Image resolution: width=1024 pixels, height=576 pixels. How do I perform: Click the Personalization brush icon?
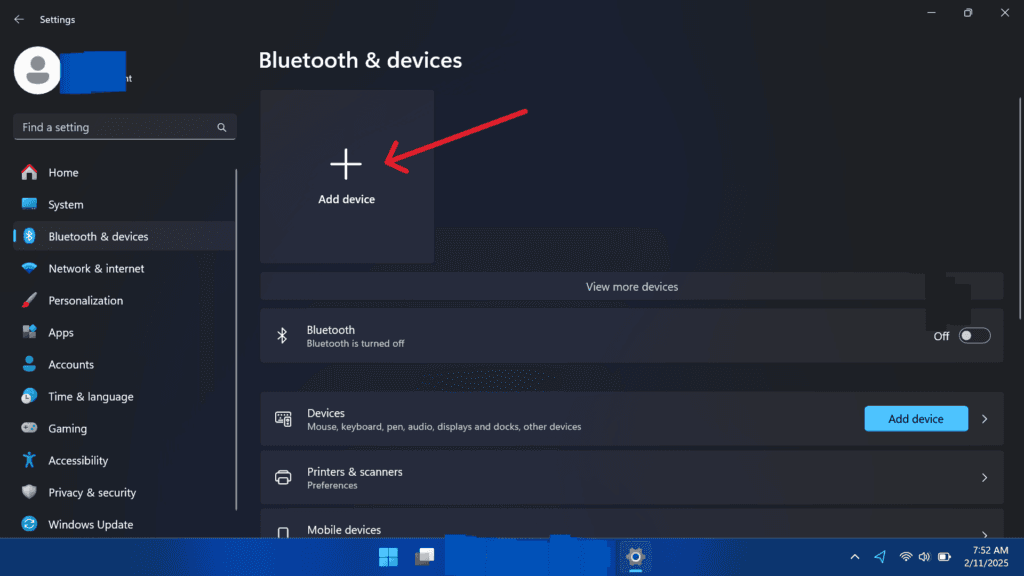(x=29, y=300)
